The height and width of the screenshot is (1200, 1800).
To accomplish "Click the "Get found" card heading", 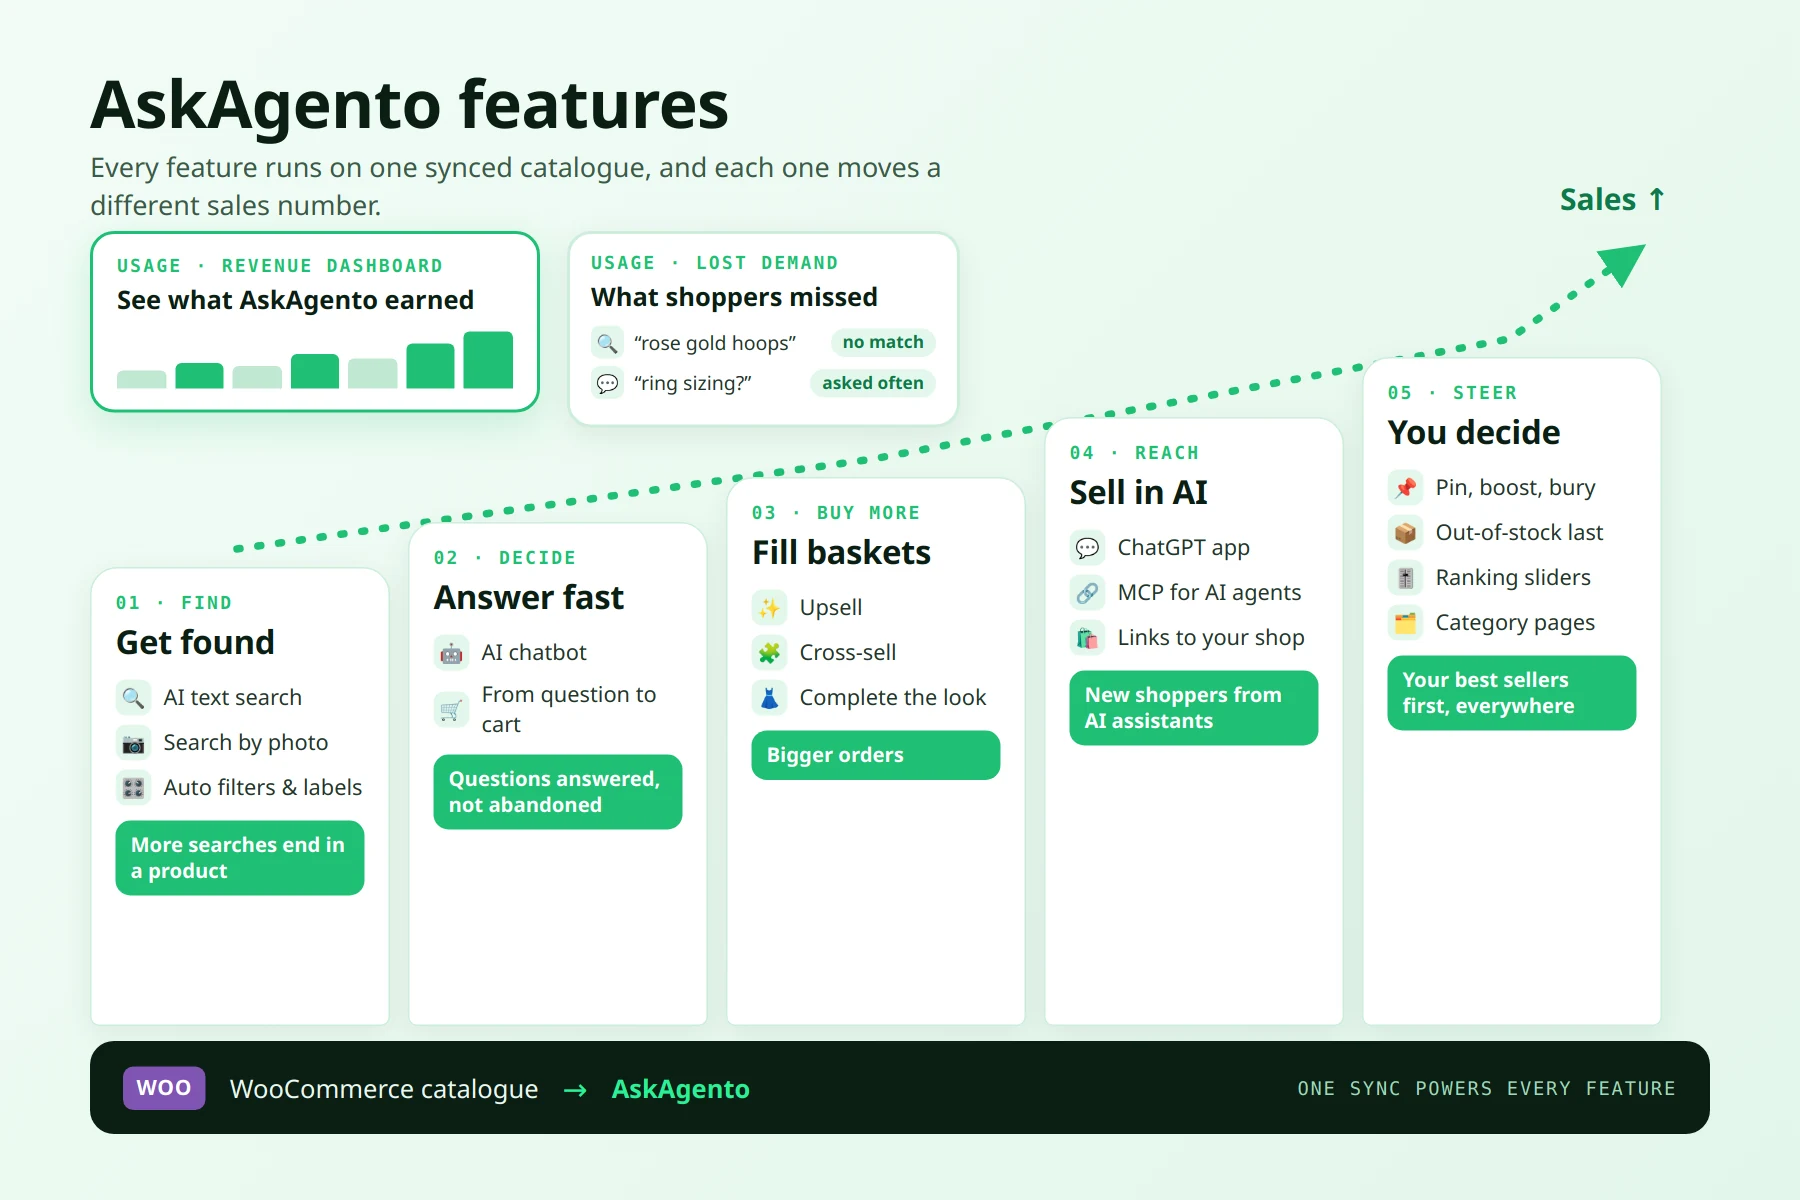I will coord(195,642).
